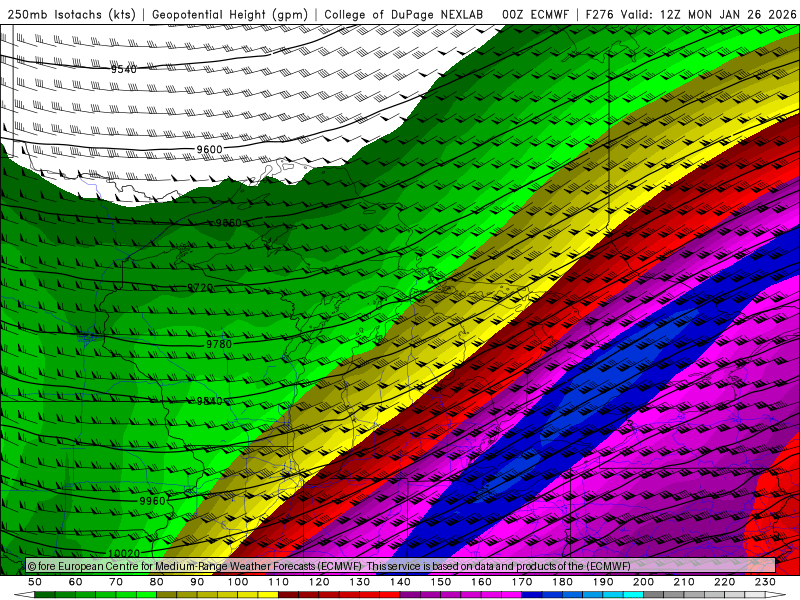Click the 60 label on the color scale
Screen dimensions: 800x600
click(x=76, y=582)
